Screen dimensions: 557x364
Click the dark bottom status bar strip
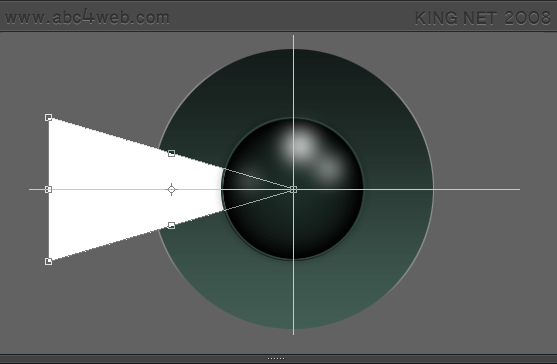(278, 359)
